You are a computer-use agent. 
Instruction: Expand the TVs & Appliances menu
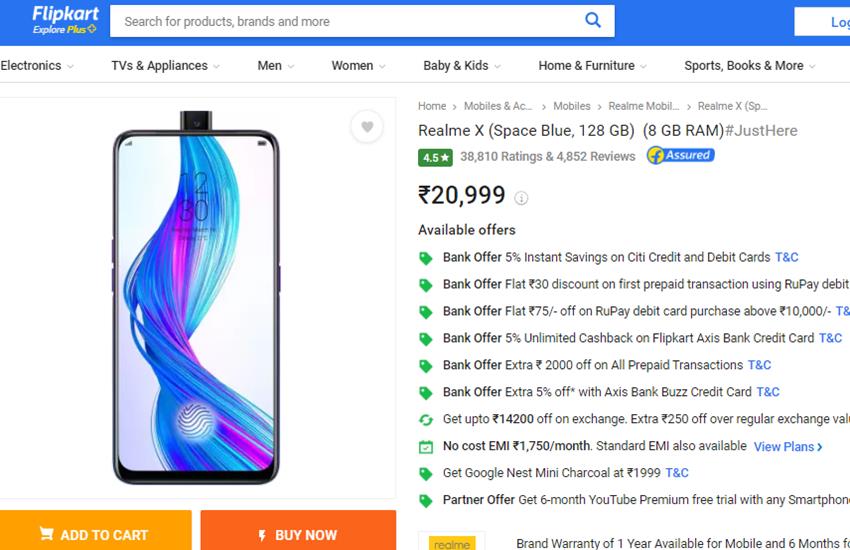[x=165, y=66]
